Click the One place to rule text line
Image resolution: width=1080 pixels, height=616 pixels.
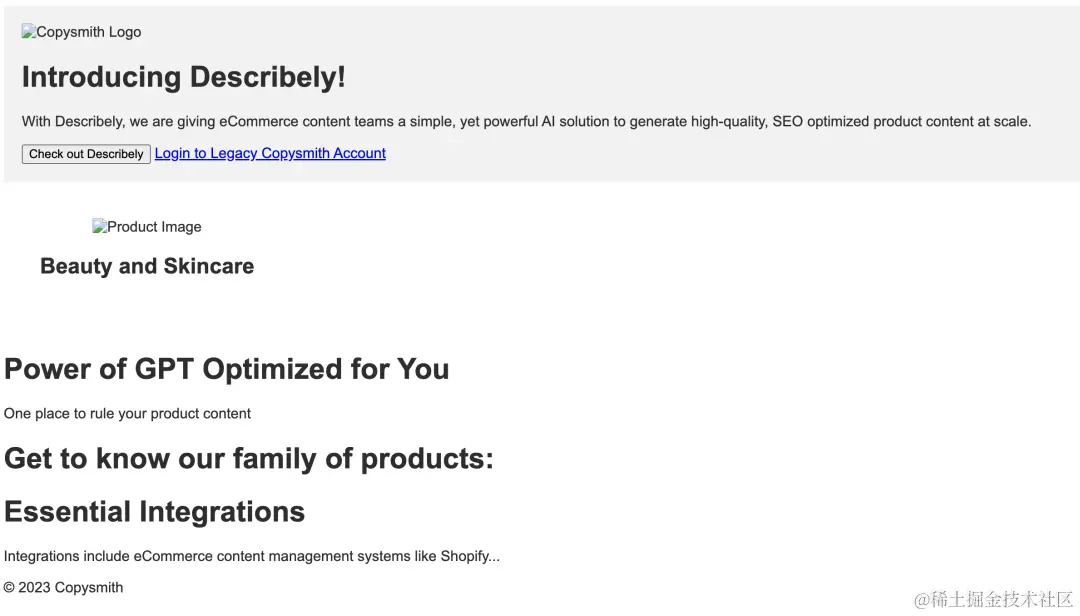pyautogui.click(x=127, y=413)
